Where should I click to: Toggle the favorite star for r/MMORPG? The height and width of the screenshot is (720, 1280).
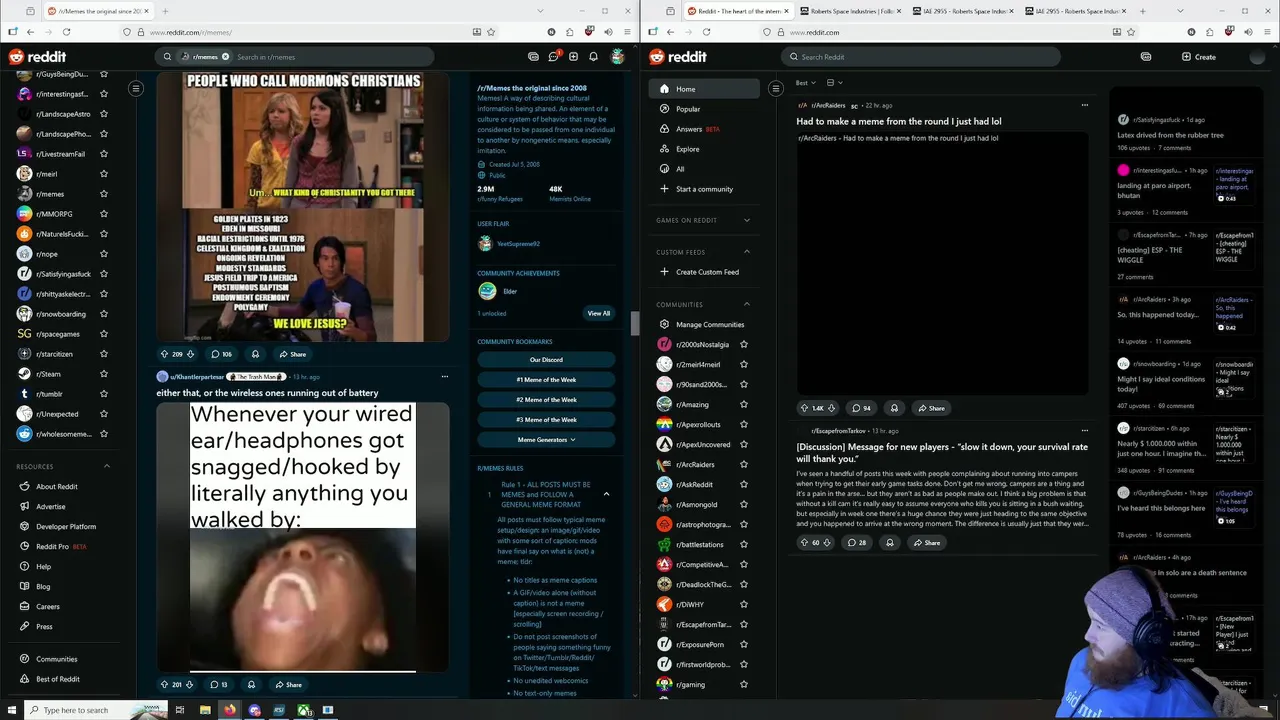point(104,214)
